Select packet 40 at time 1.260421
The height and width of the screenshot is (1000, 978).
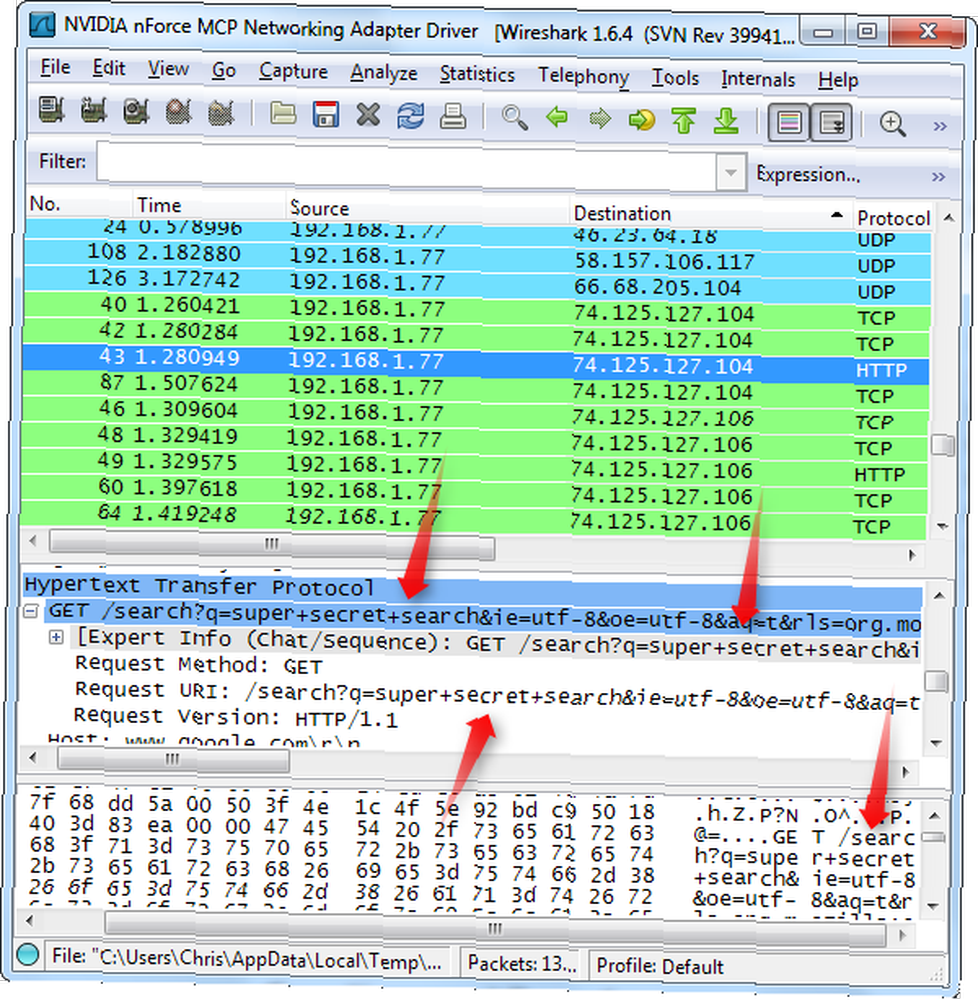(477, 311)
